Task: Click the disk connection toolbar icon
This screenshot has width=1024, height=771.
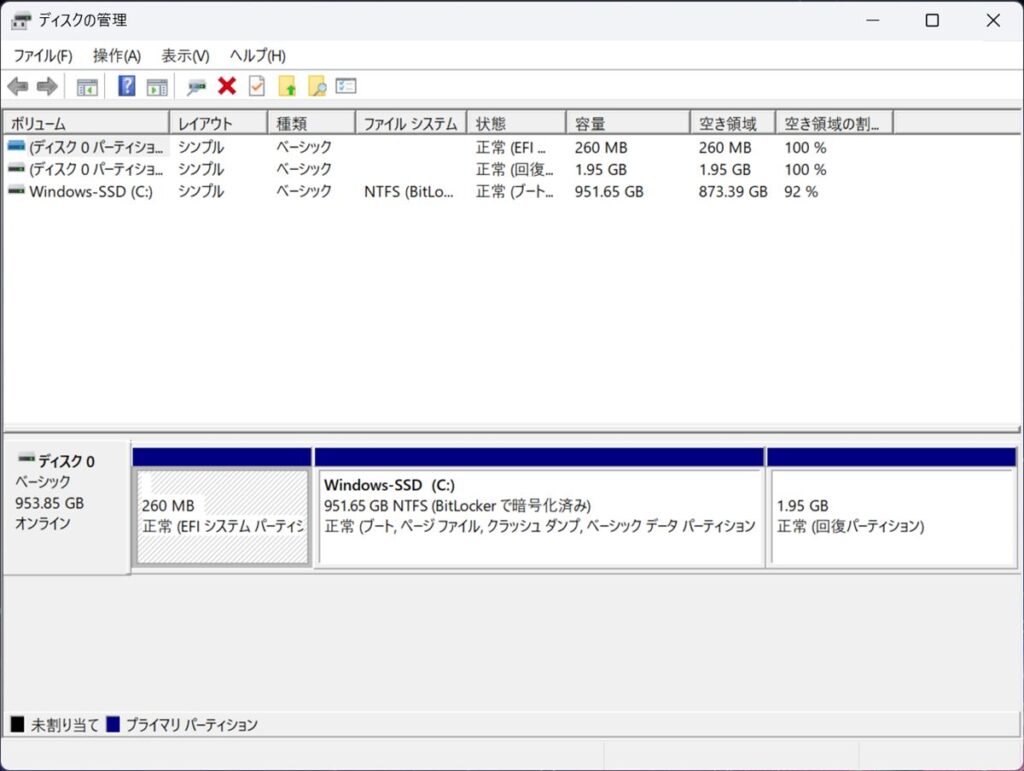Action: (197, 87)
